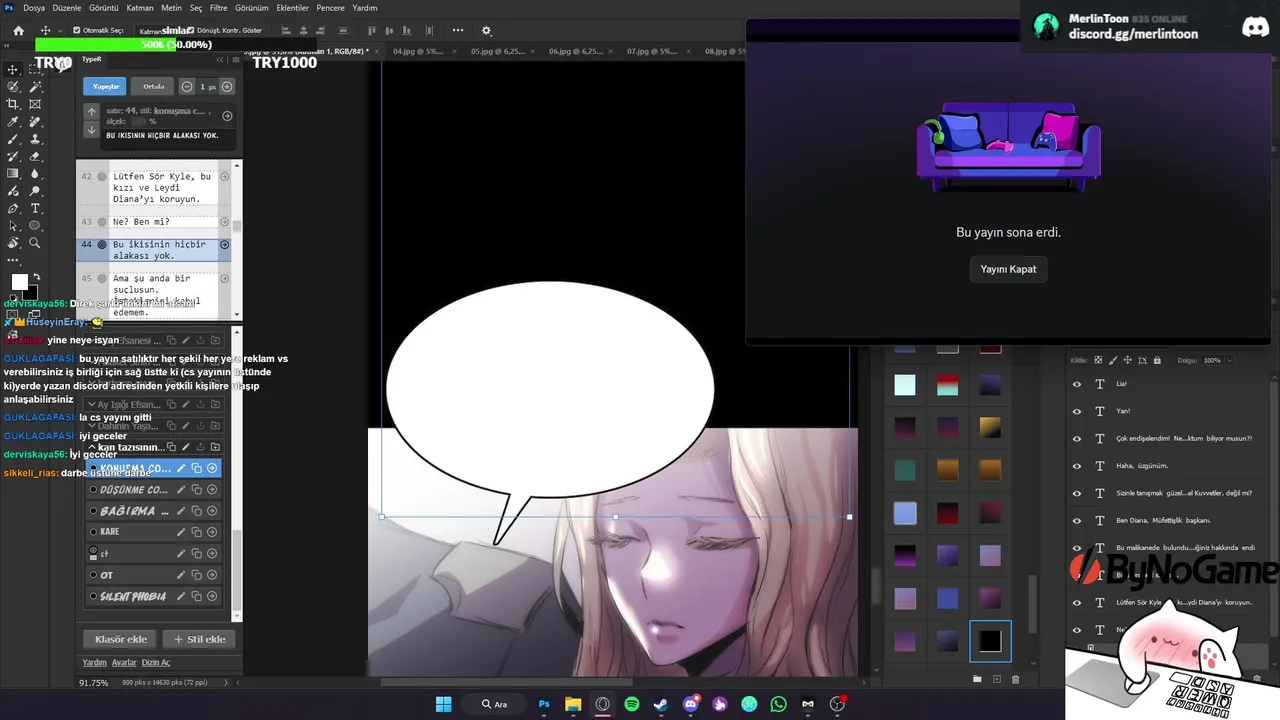
Task: Insert line 42 text with its arrow
Action: click(x=224, y=177)
